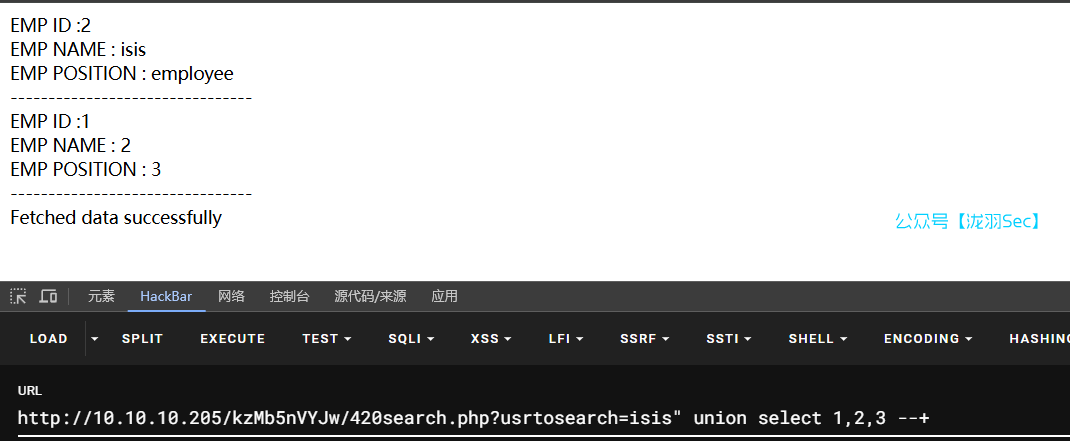This screenshot has width=1070, height=441.
Task: Open the SSTI dropdown menu
Action: (x=729, y=339)
